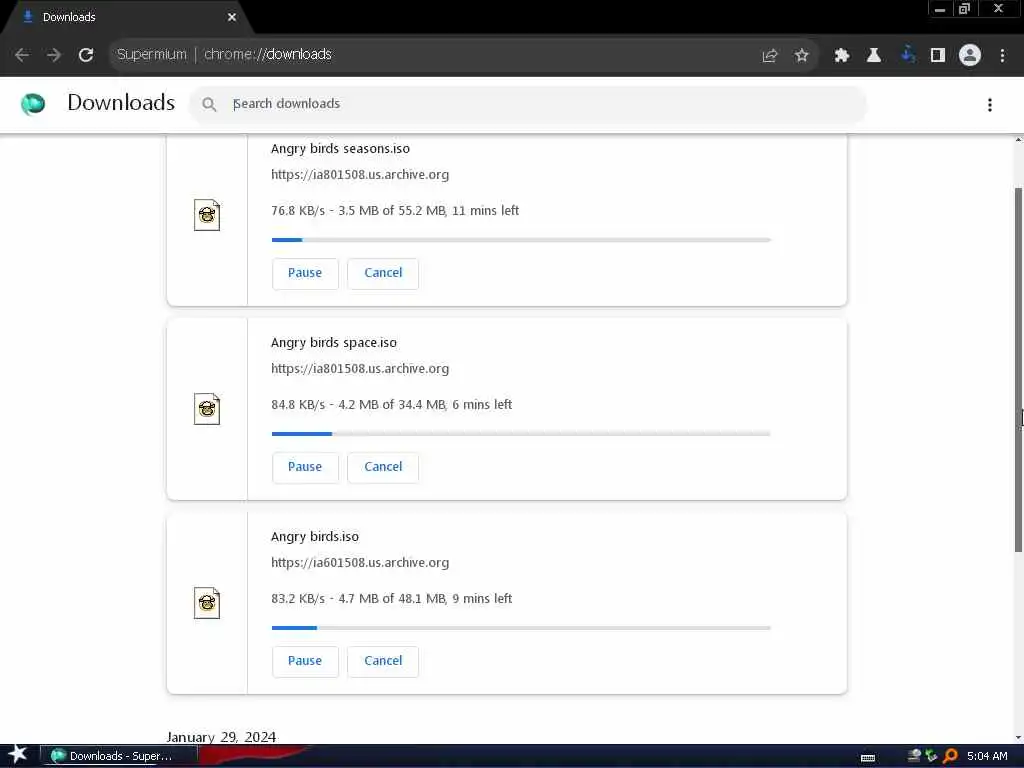Reload the downloads page

pos(86,55)
